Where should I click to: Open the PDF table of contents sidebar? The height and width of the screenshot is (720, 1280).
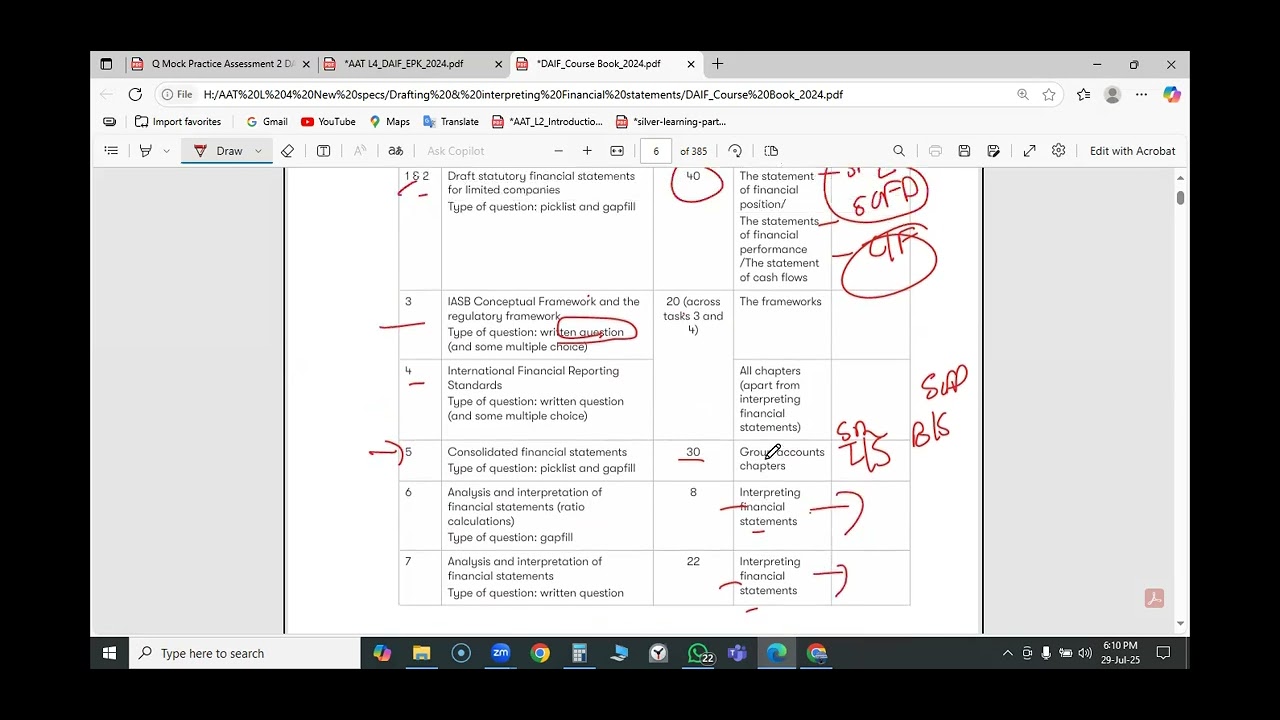click(x=111, y=151)
